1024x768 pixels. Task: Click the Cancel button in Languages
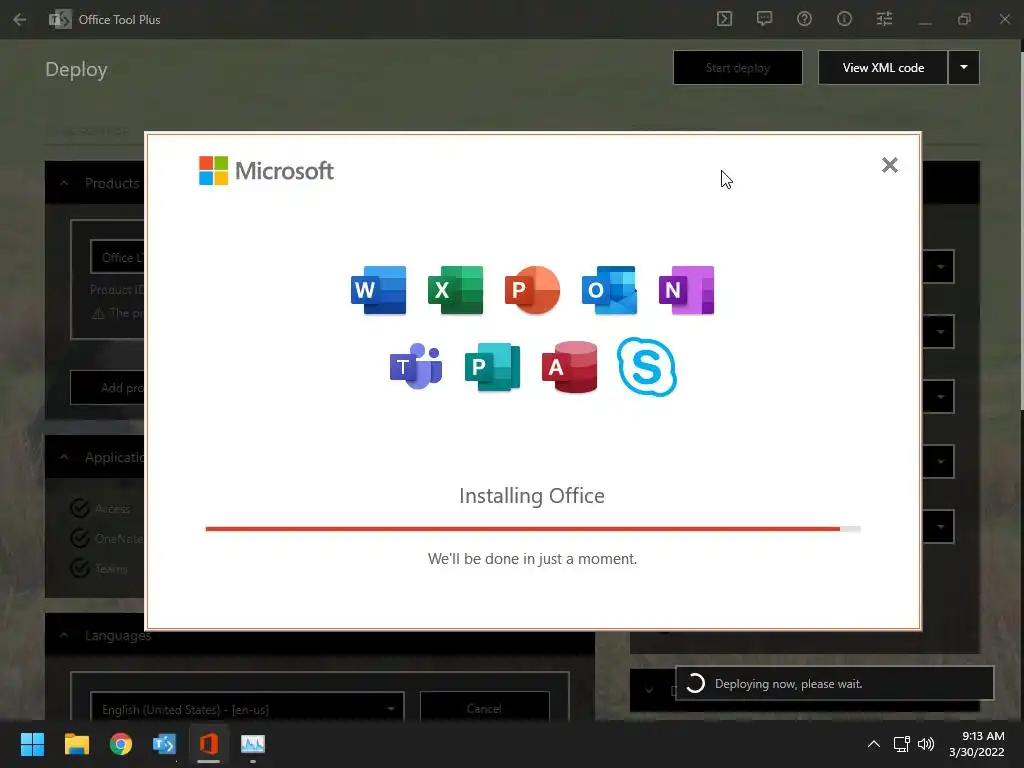pyautogui.click(x=485, y=707)
